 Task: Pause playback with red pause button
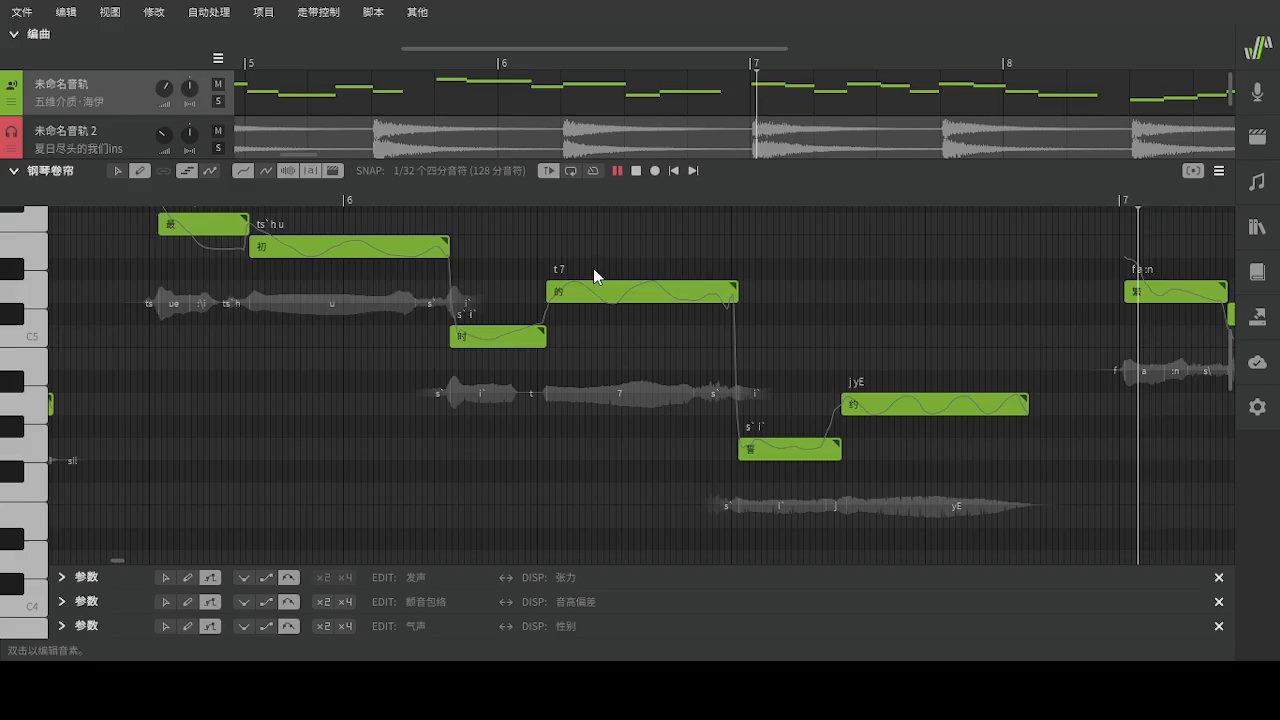tap(617, 171)
